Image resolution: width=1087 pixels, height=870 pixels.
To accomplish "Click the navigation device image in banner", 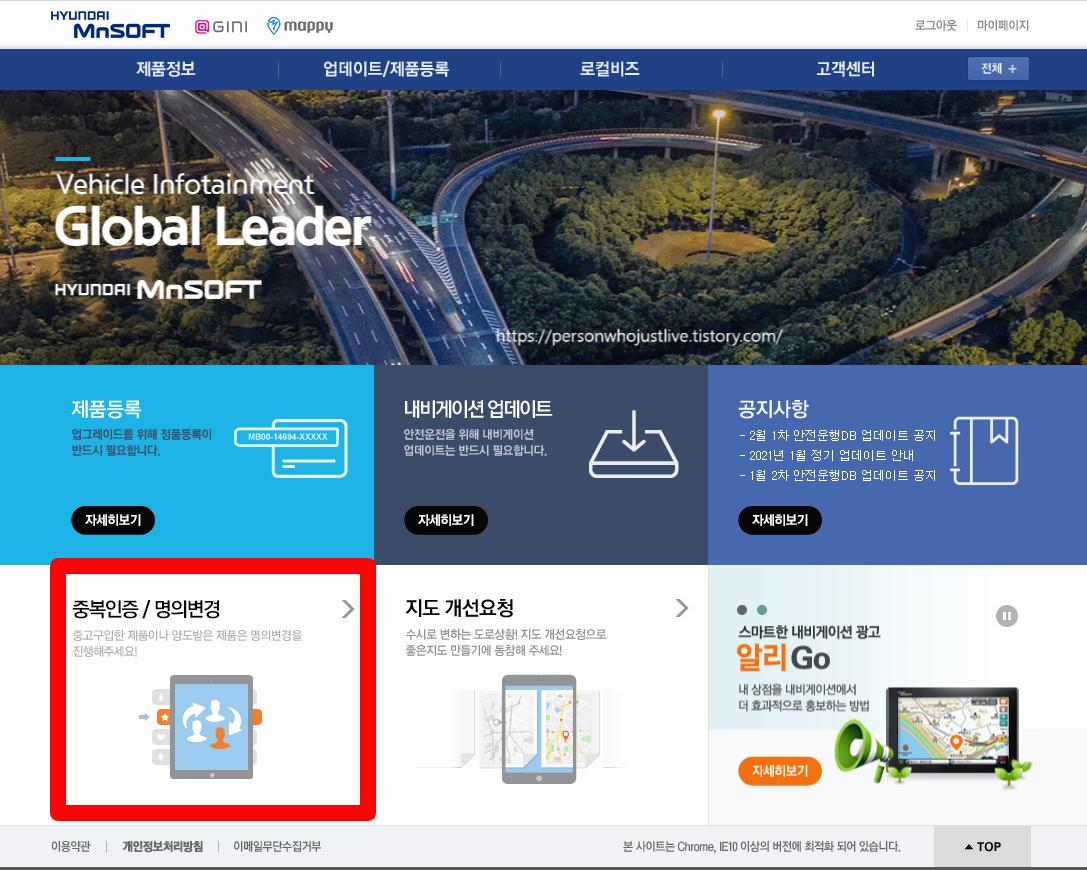I will (x=953, y=728).
